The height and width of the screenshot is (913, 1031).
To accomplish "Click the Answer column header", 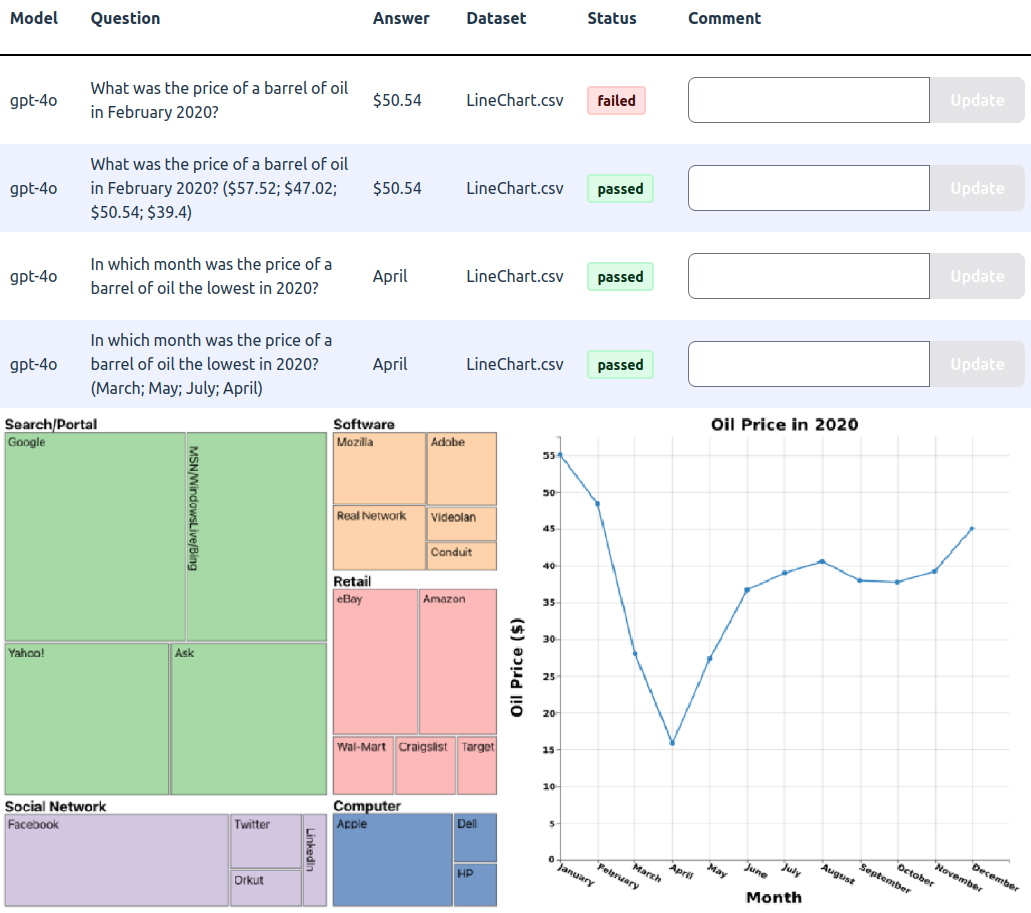I will click(401, 18).
